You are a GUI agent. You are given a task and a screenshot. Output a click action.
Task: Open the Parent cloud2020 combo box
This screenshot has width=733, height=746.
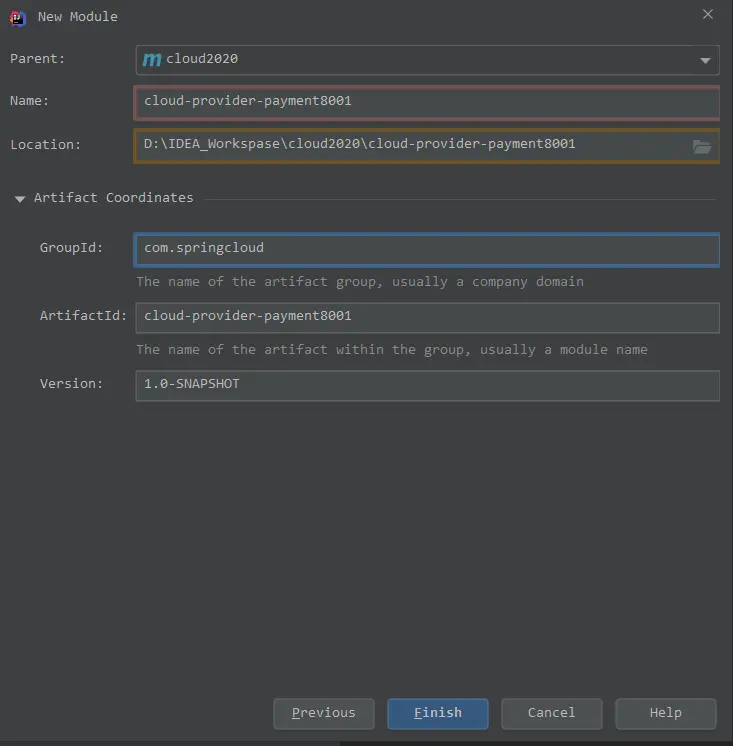pos(427,60)
